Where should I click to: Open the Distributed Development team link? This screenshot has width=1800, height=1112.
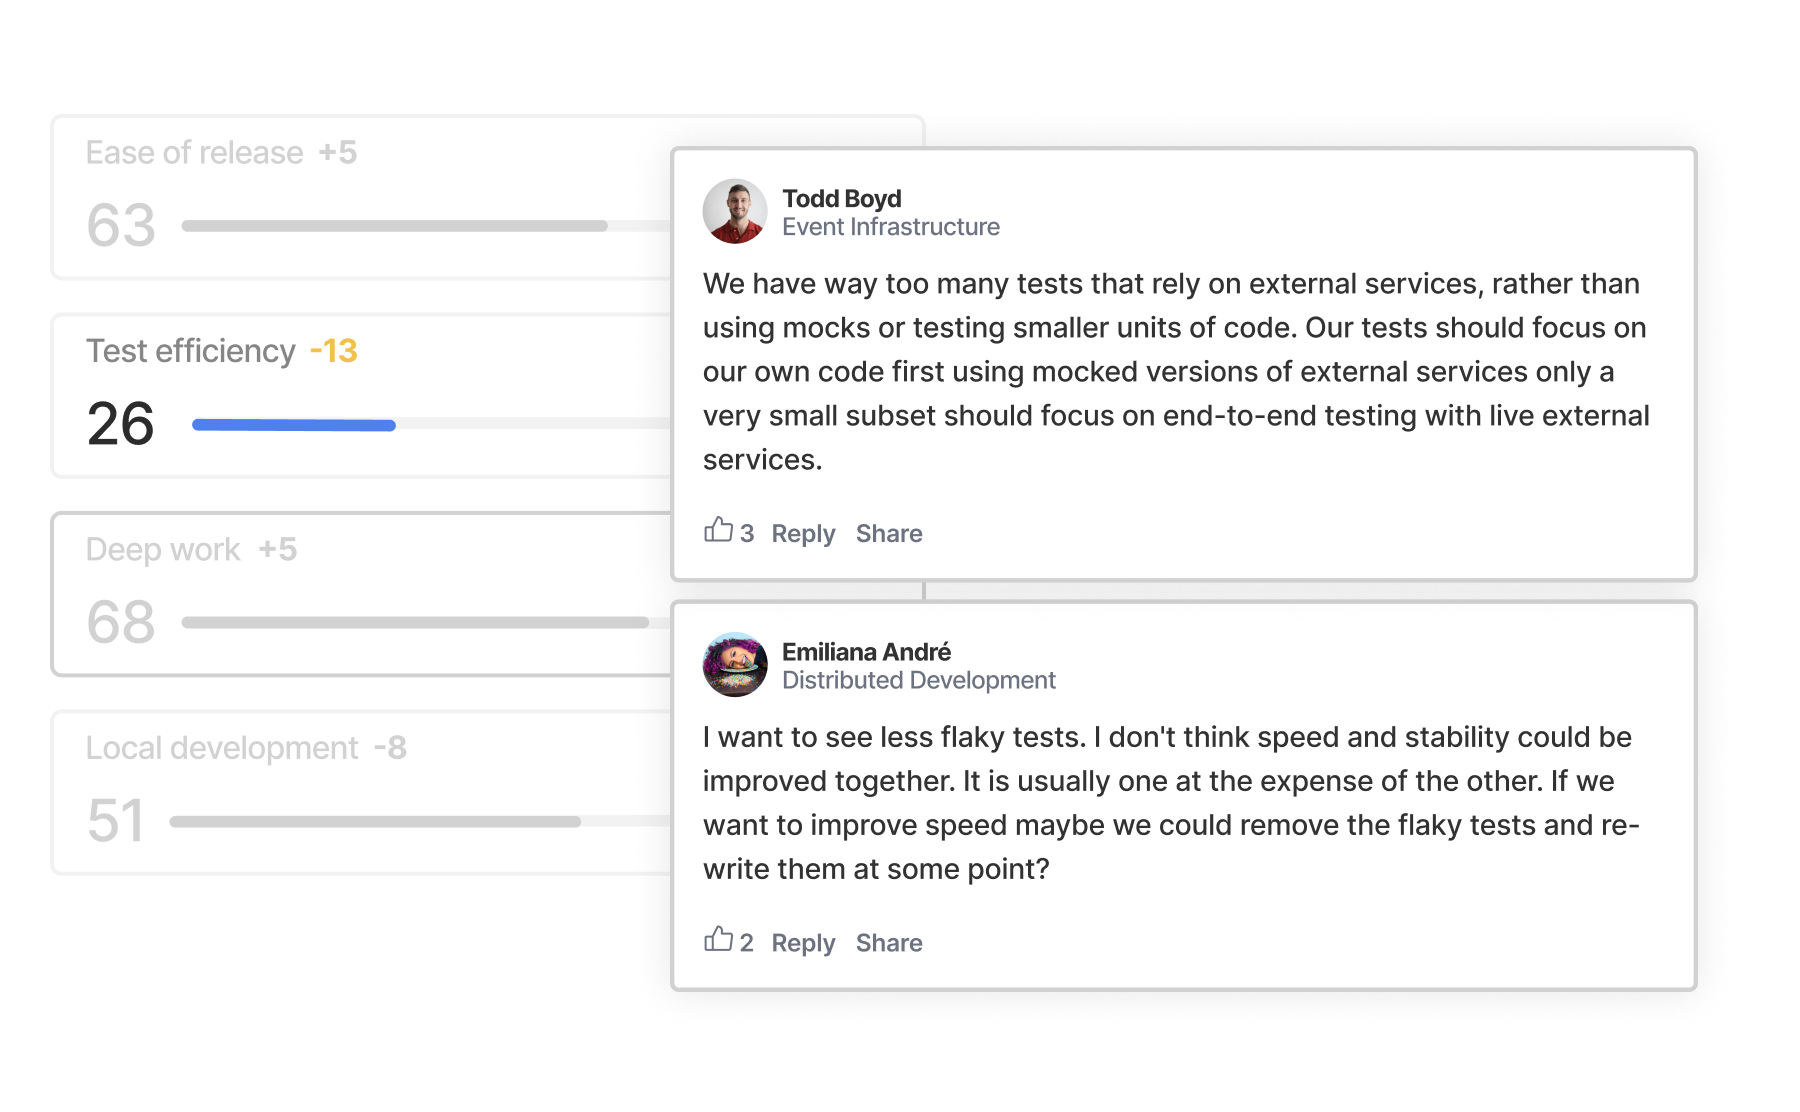(x=919, y=680)
